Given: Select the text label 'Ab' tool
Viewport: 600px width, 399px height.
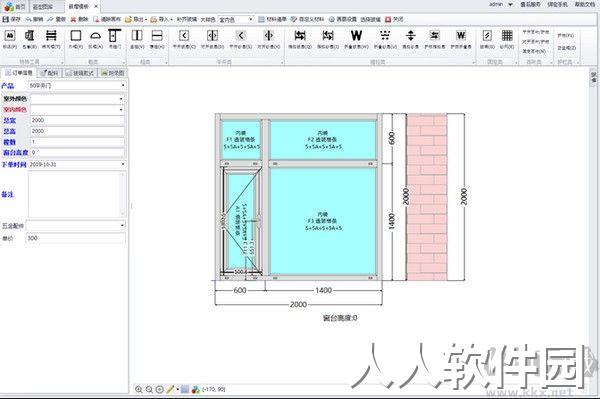Looking at the screenshot, I should point(10,36).
